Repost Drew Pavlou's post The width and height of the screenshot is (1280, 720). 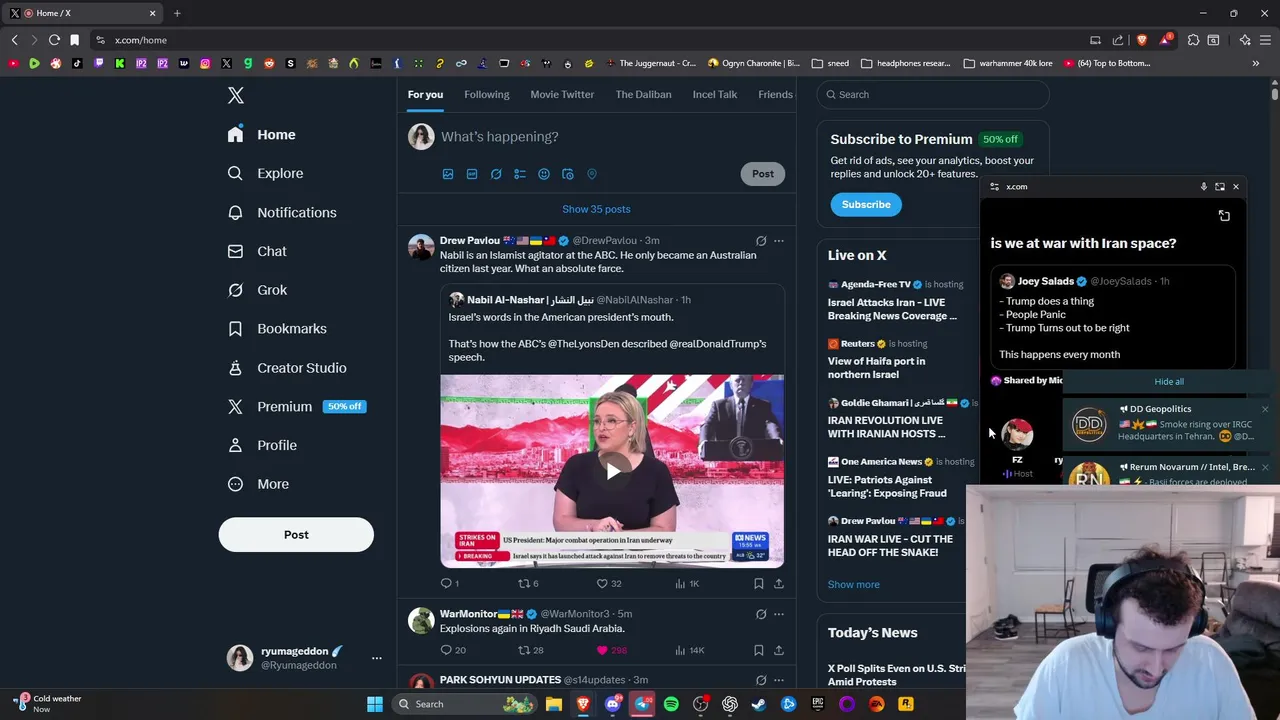(528, 583)
